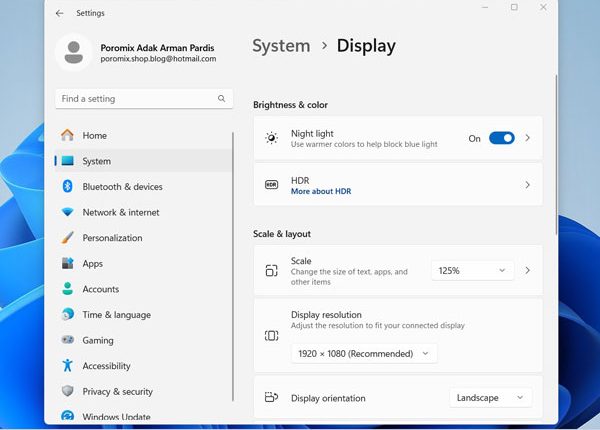The width and height of the screenshot is (600, 430).
Task: Click the Personalization paintbrush icon
Action: (x=67, y=238)
